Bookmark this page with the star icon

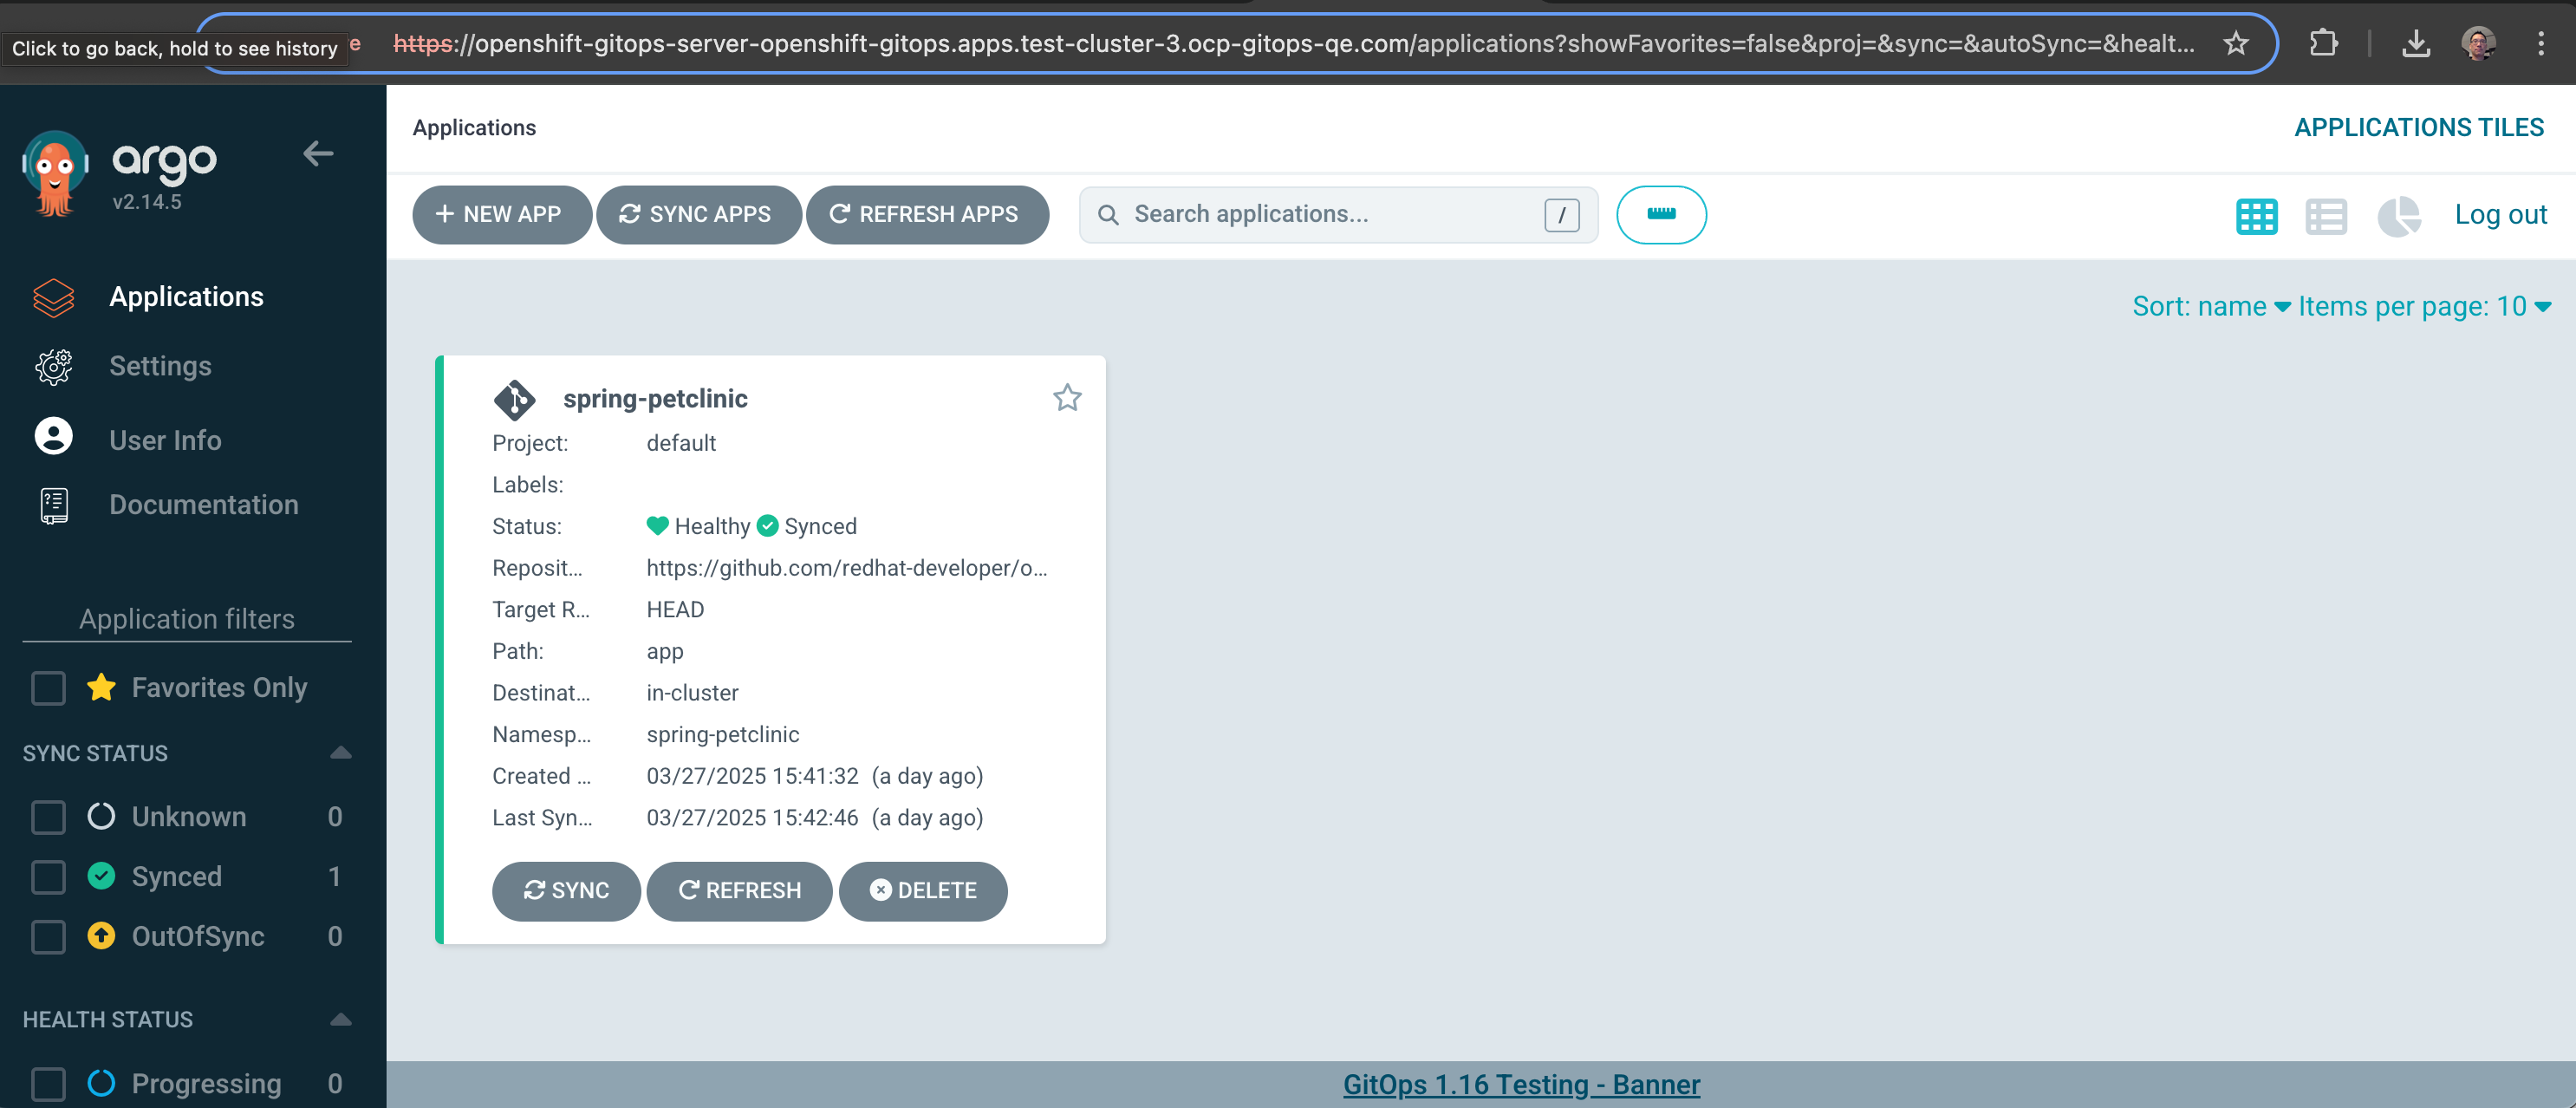pyautogui.click(x=2236, y=44)
